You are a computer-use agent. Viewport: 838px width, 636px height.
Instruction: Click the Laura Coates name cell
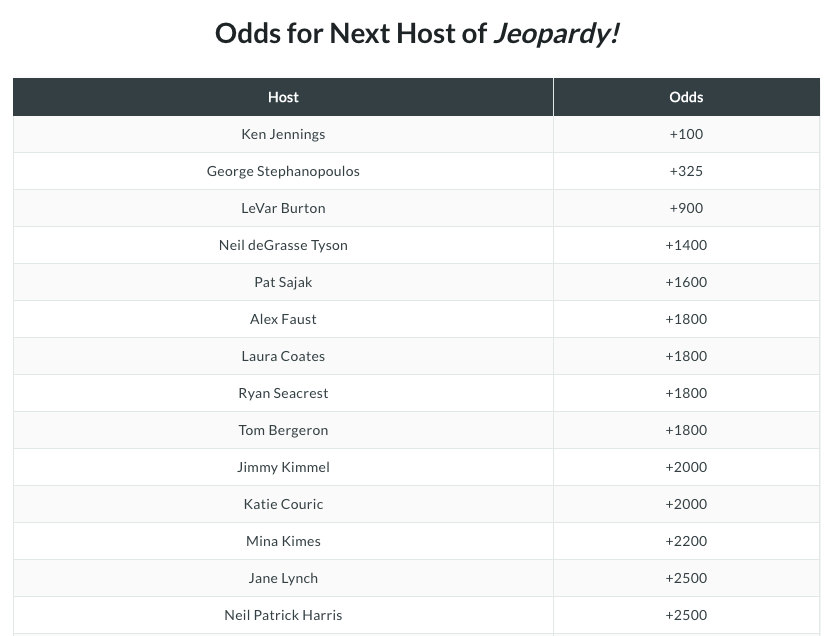pos(283,356)
